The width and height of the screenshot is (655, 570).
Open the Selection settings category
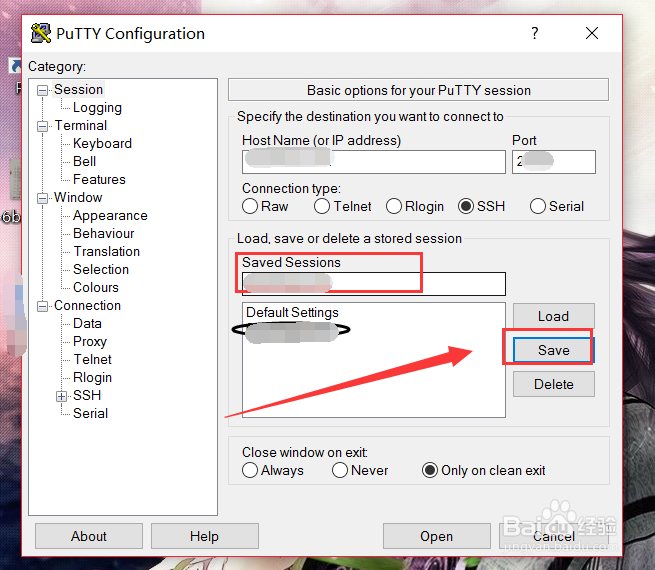[101, 269]
